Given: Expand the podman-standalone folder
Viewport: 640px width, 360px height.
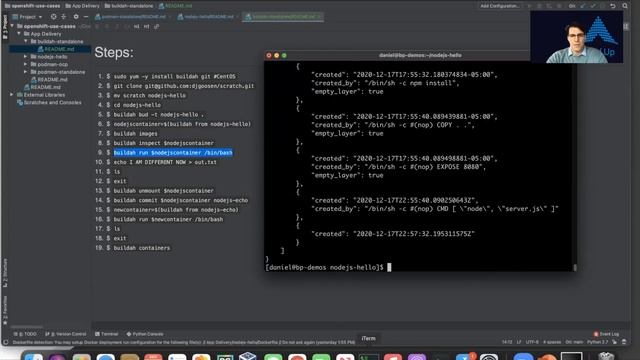Looking at the screenshot, I should (x=26, y=72).
